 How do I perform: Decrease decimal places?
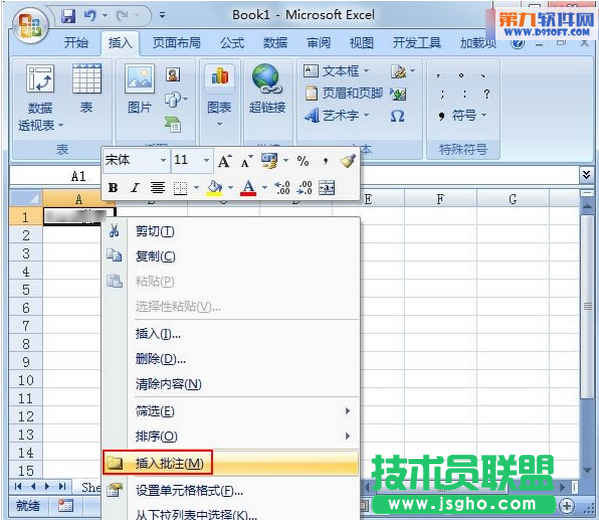(x=304, y=188)
